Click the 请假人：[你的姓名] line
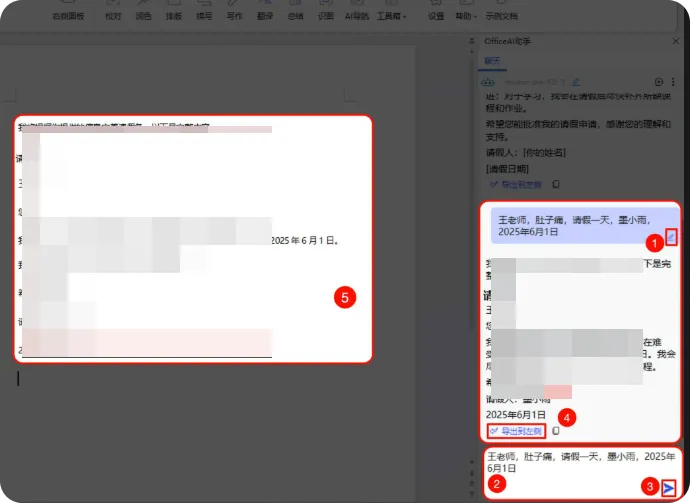690x503 pixels. pyautogui.click(x=525, y=153)
